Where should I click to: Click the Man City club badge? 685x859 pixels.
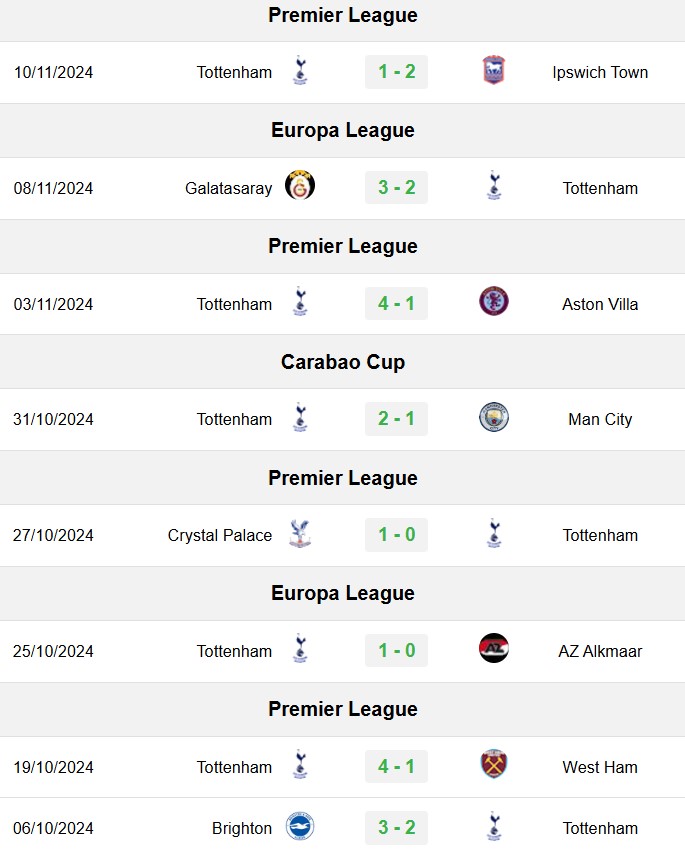coord(493,417)
